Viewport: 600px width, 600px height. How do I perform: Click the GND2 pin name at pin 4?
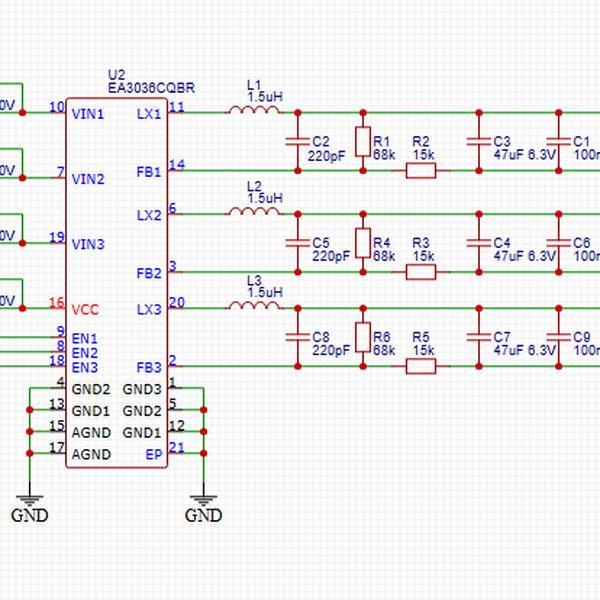(91, 389)
